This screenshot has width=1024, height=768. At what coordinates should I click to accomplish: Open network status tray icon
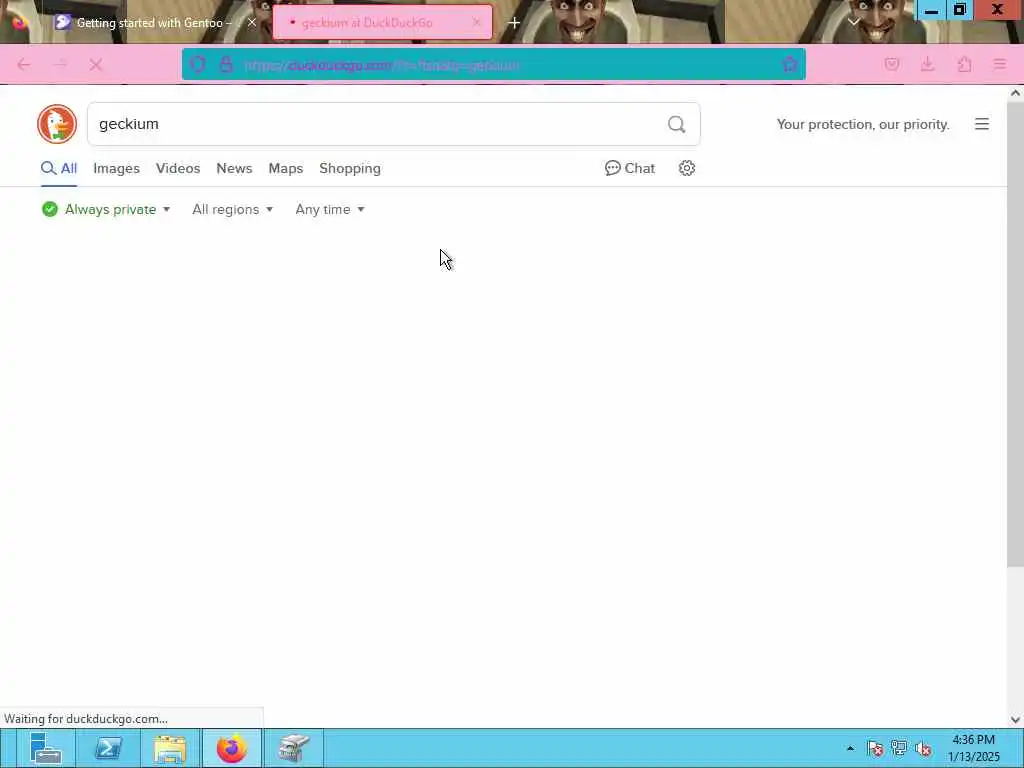click(899, 748)
